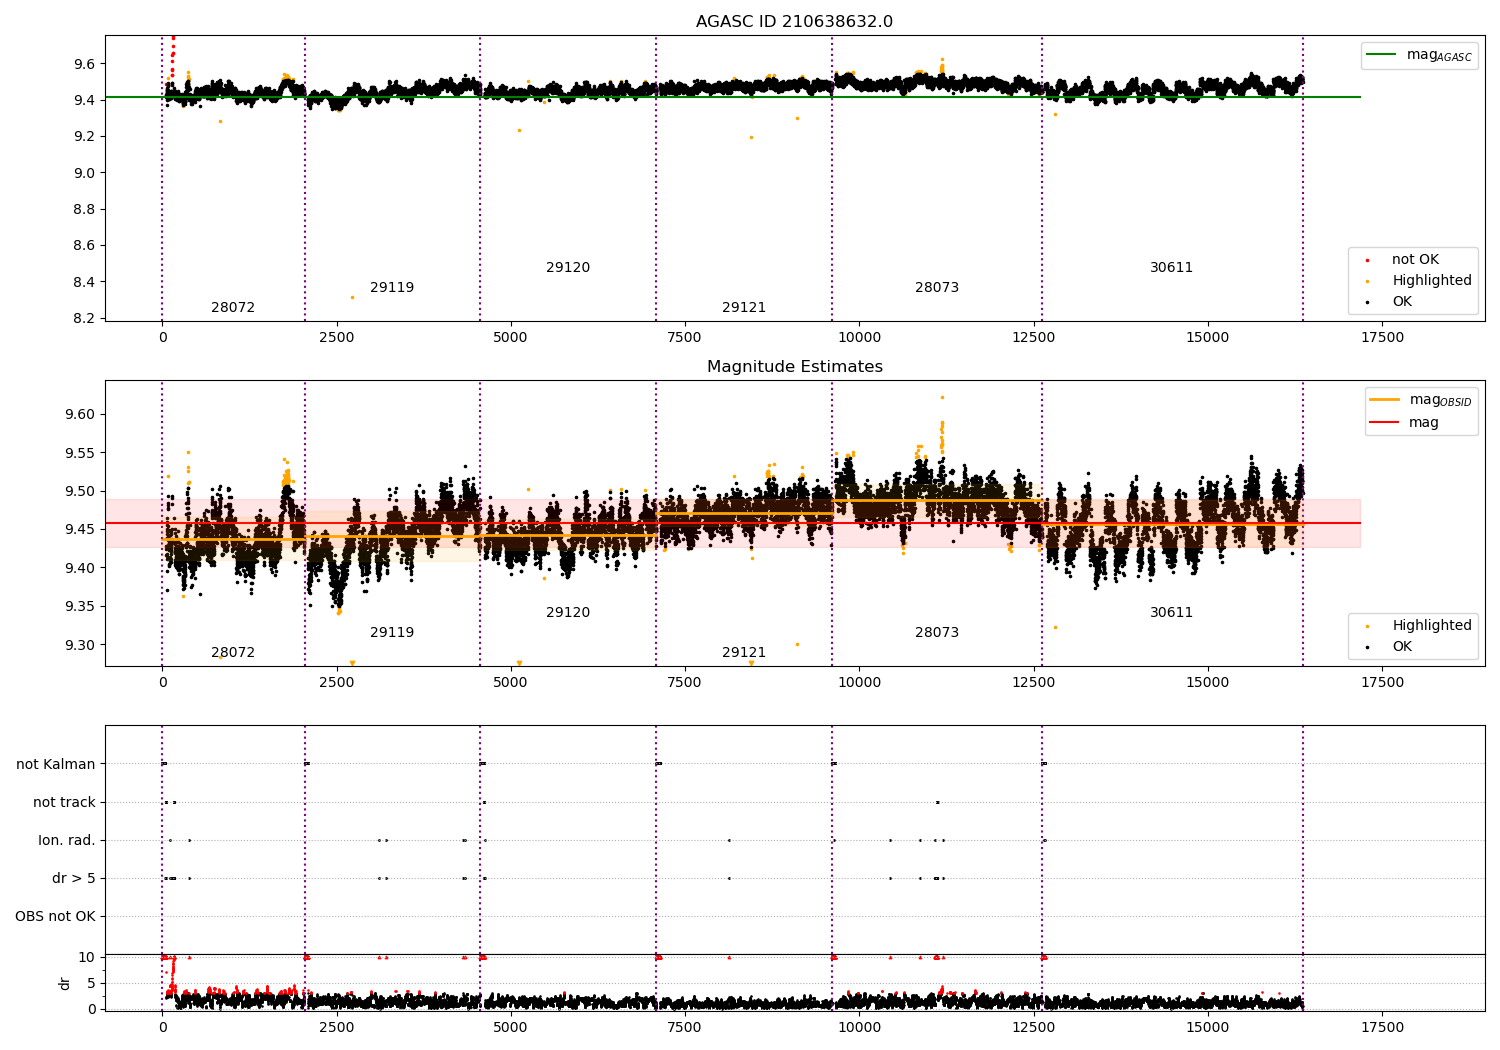Screen dimensions: 1500x1050
Task: Click the 'not track' y-axis label
Action: point(64,802)
